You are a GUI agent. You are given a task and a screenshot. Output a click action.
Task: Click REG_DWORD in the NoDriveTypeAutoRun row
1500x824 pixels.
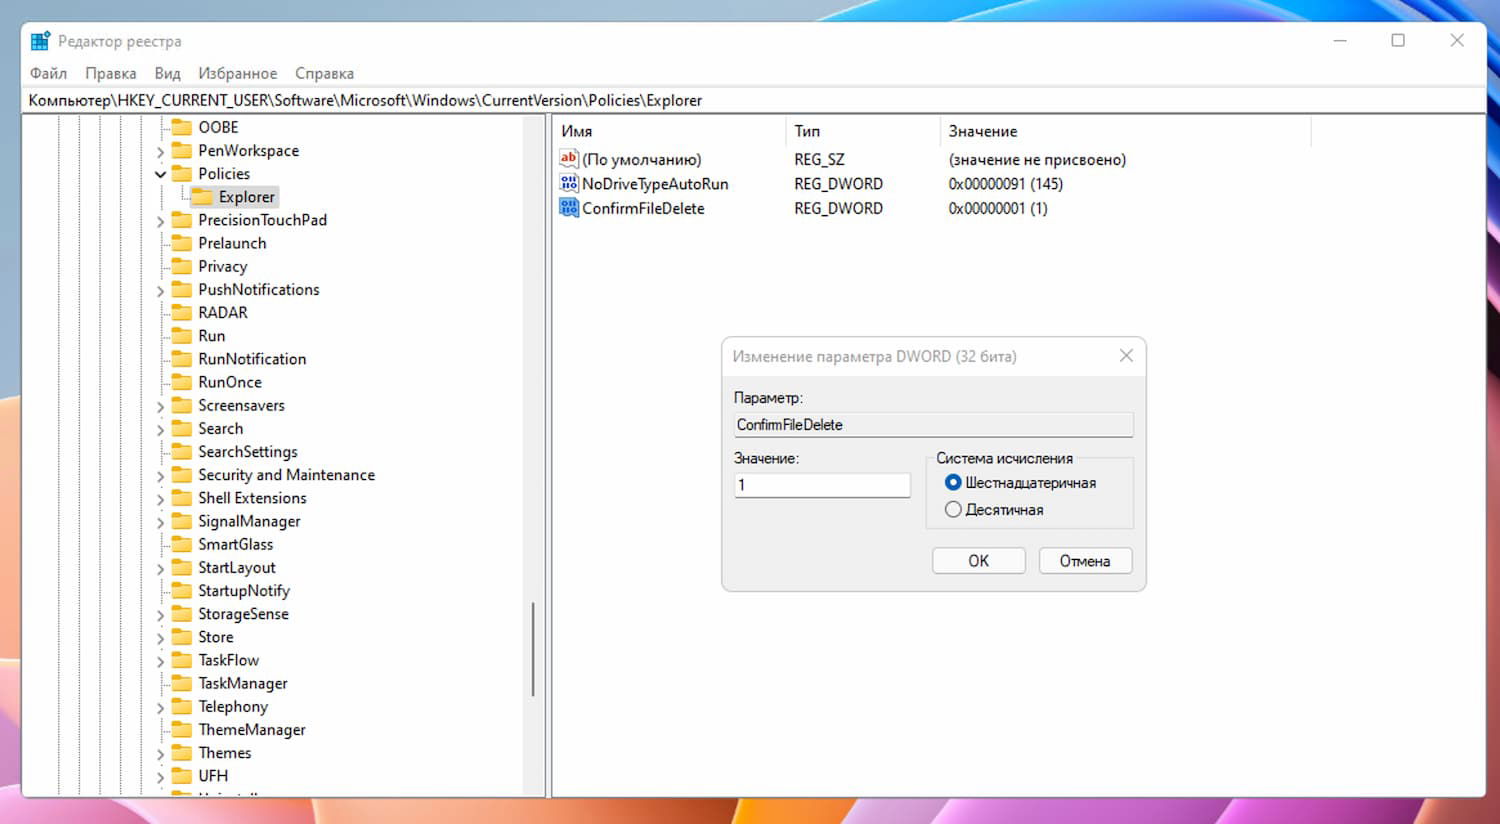(838, 184)
